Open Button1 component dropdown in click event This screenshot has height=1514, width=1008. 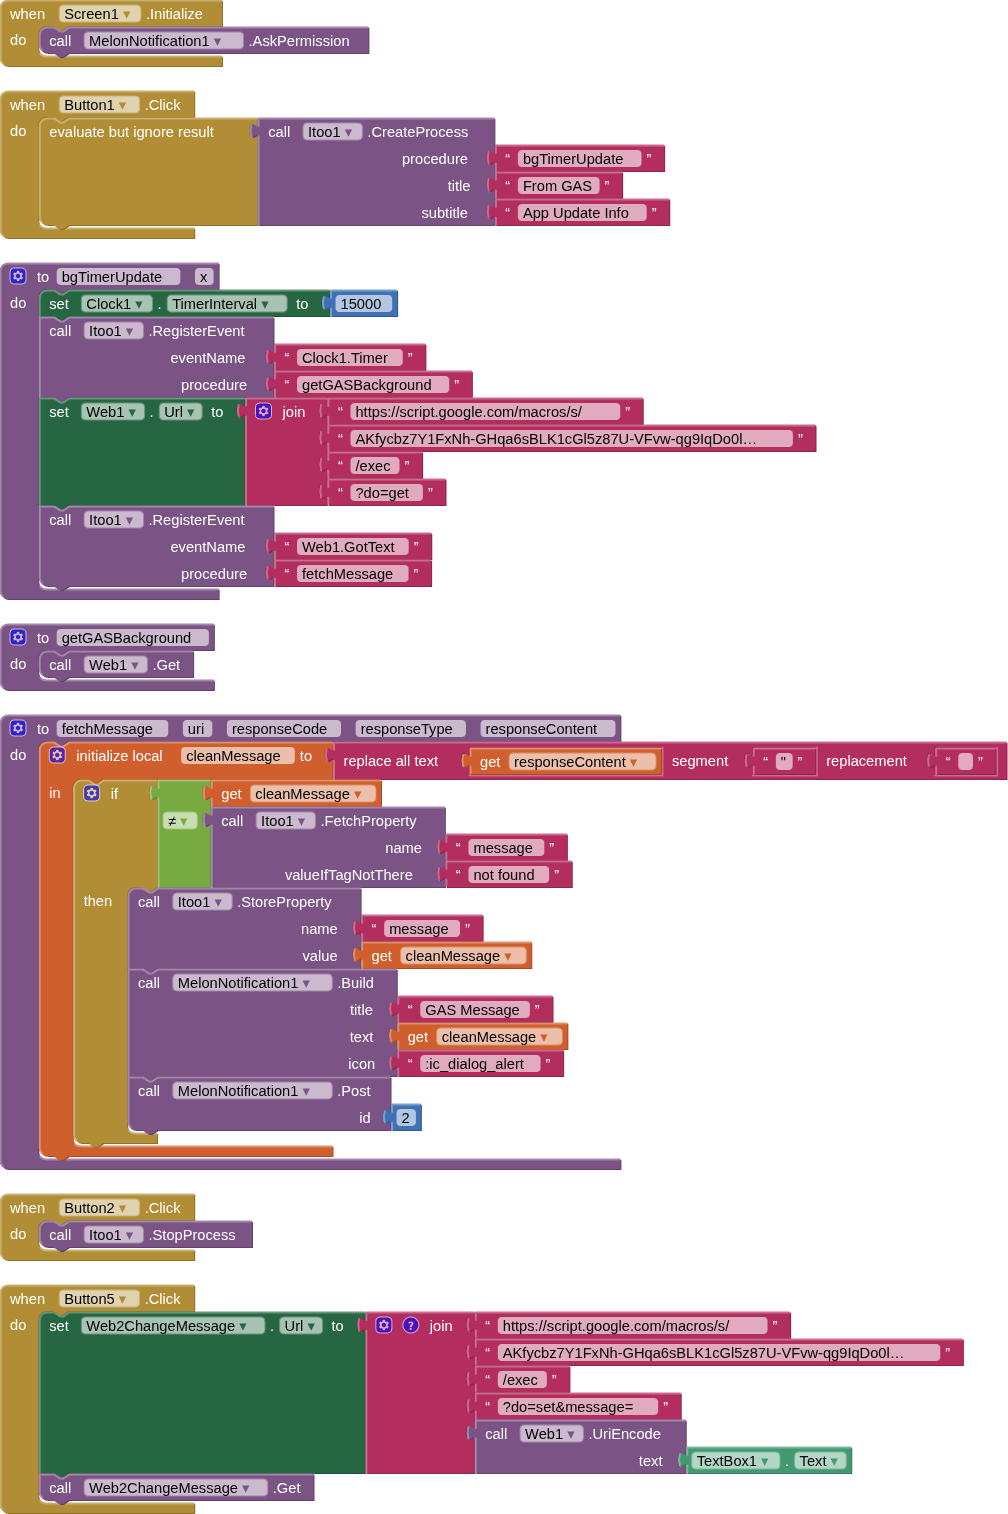coord(123,105)
